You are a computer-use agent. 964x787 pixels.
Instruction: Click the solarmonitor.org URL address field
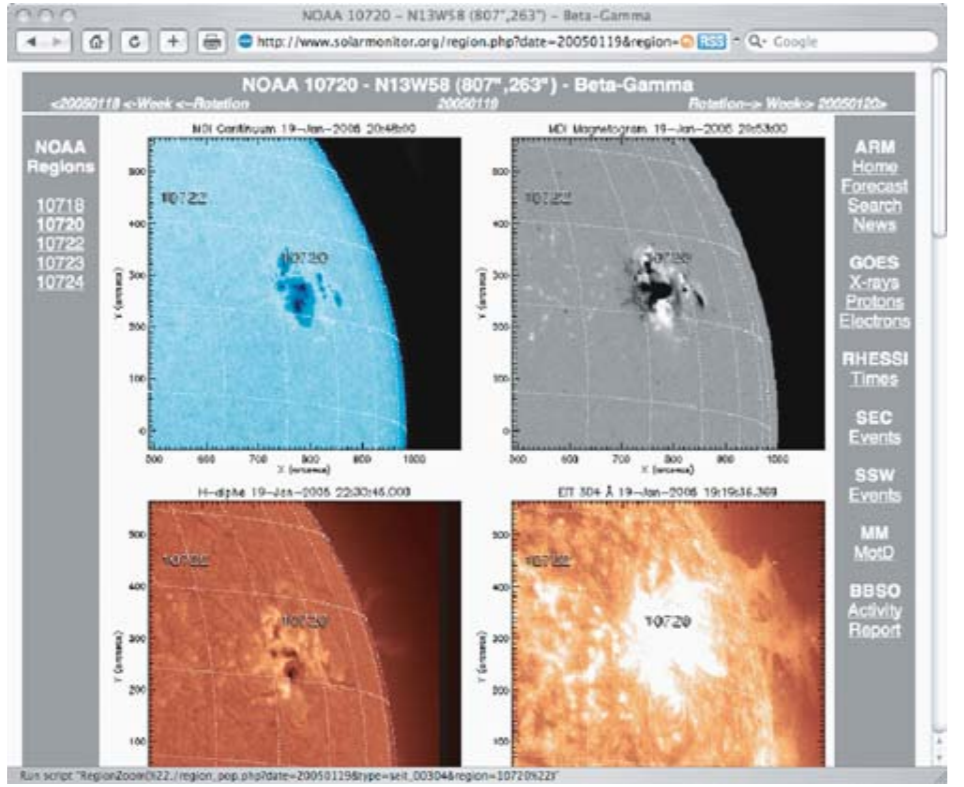467,42
